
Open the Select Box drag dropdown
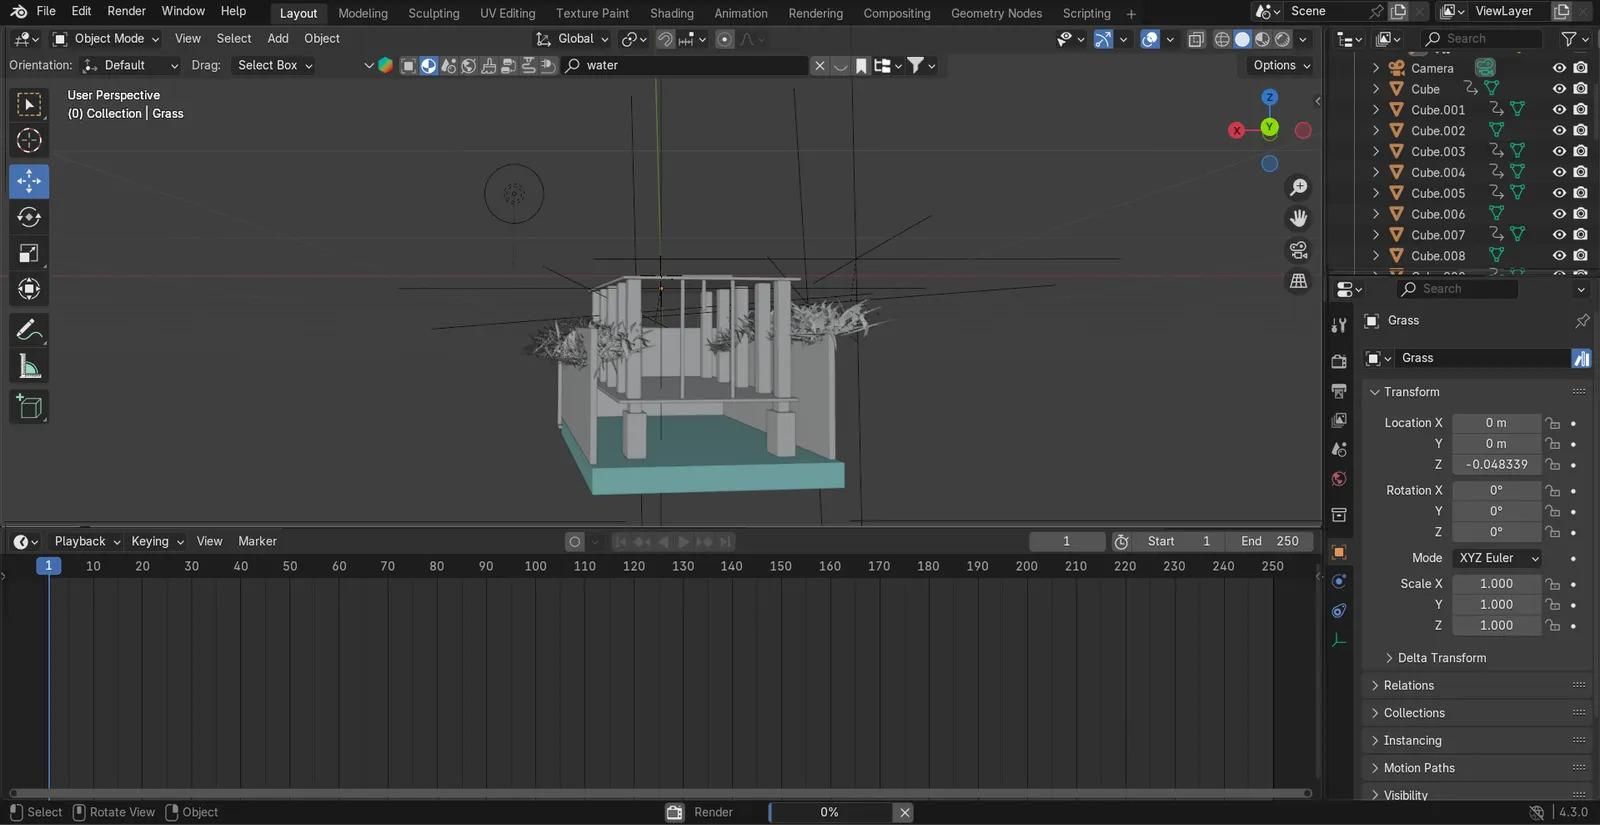click(275, 65)
